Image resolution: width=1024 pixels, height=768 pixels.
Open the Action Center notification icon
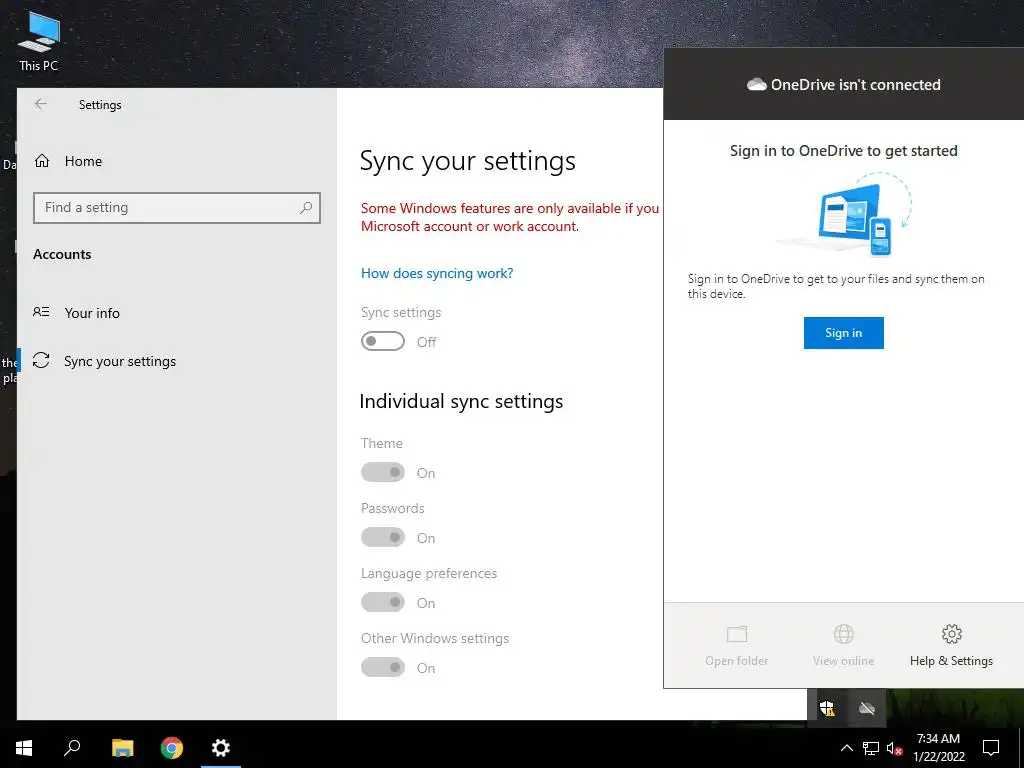[991, 748]
